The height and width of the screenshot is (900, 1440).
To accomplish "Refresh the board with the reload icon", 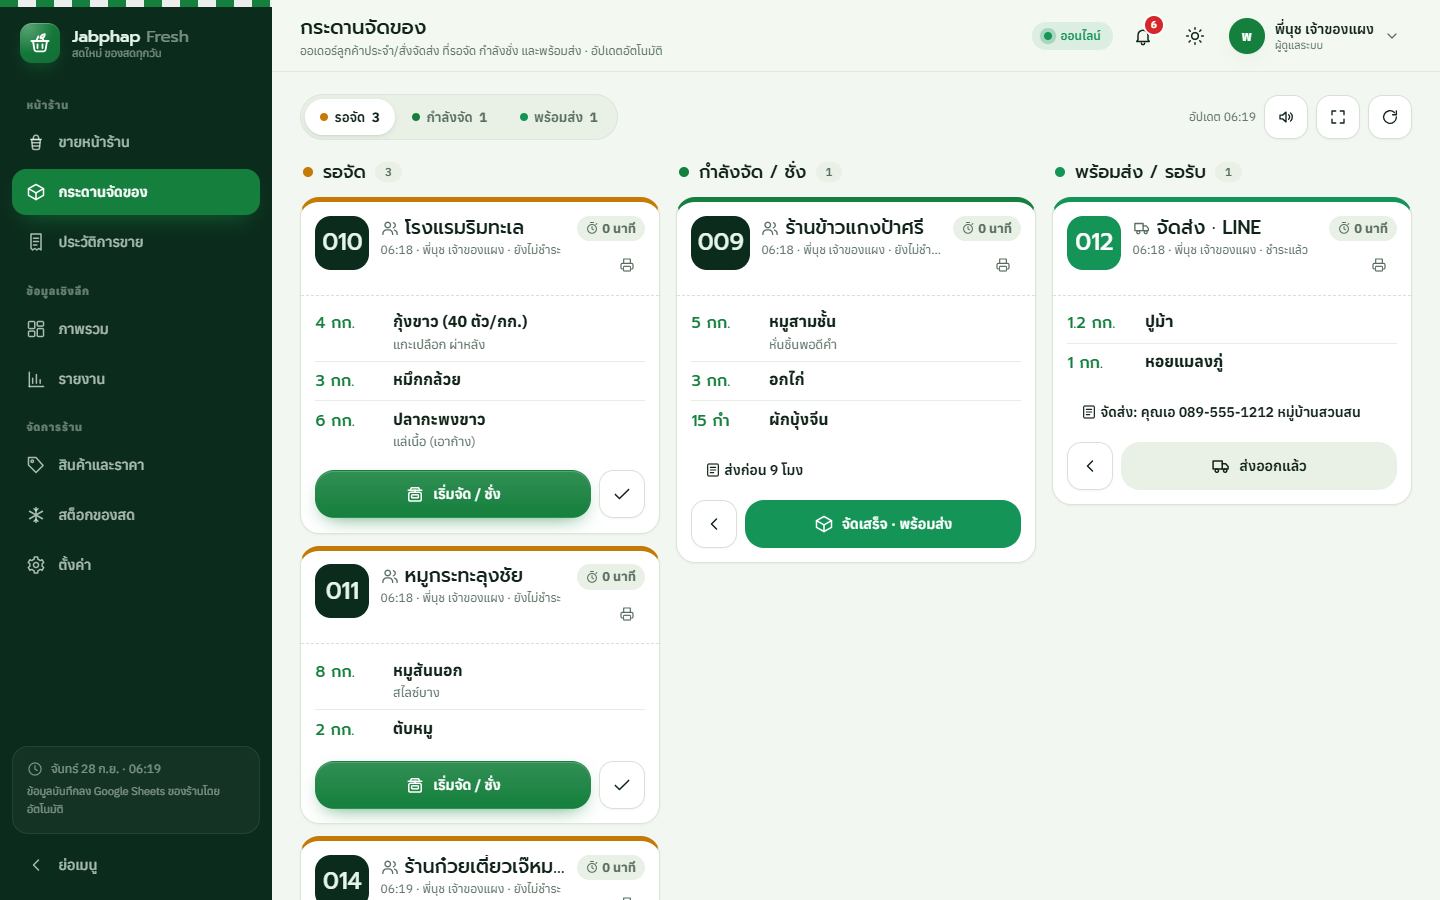I will pyautogui.click(x=1390, y=117).
